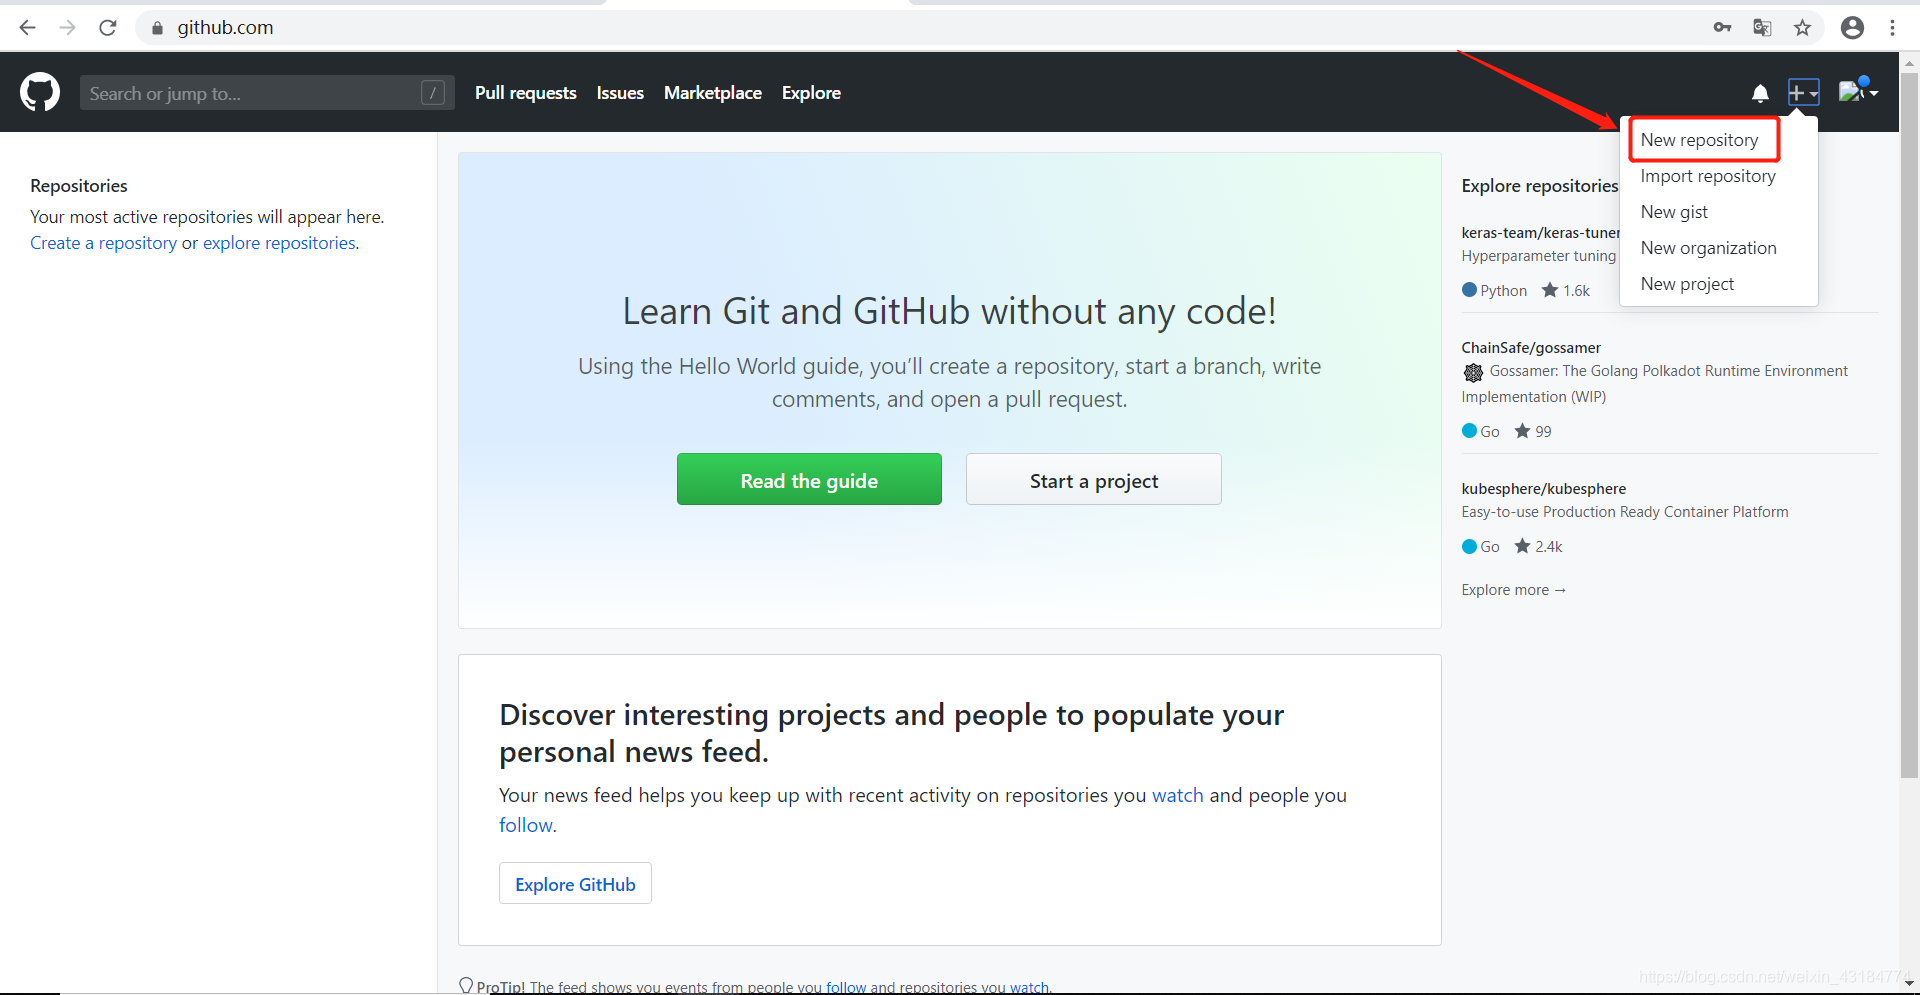1920x995 pixels.
Task: Click the watch link in news feed text
Action: pyautogui.click(x=1178, y=795)
